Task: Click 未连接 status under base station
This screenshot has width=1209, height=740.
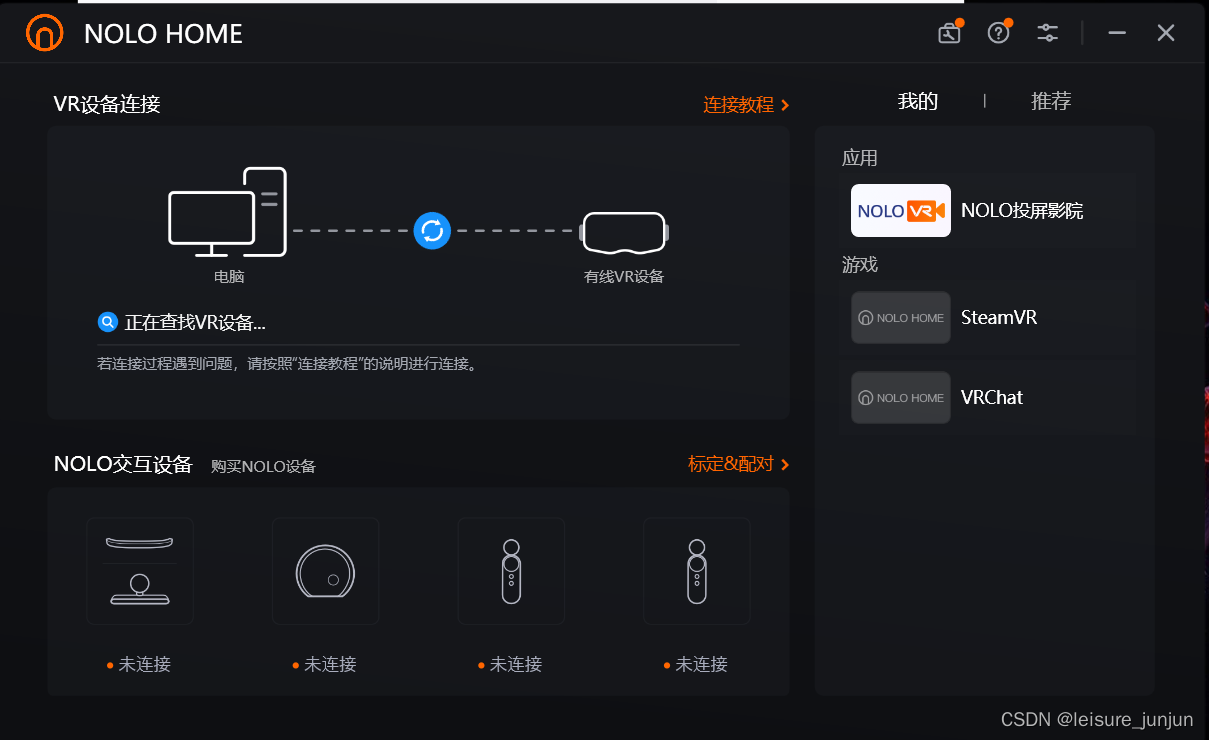Action: click(330, 664)
